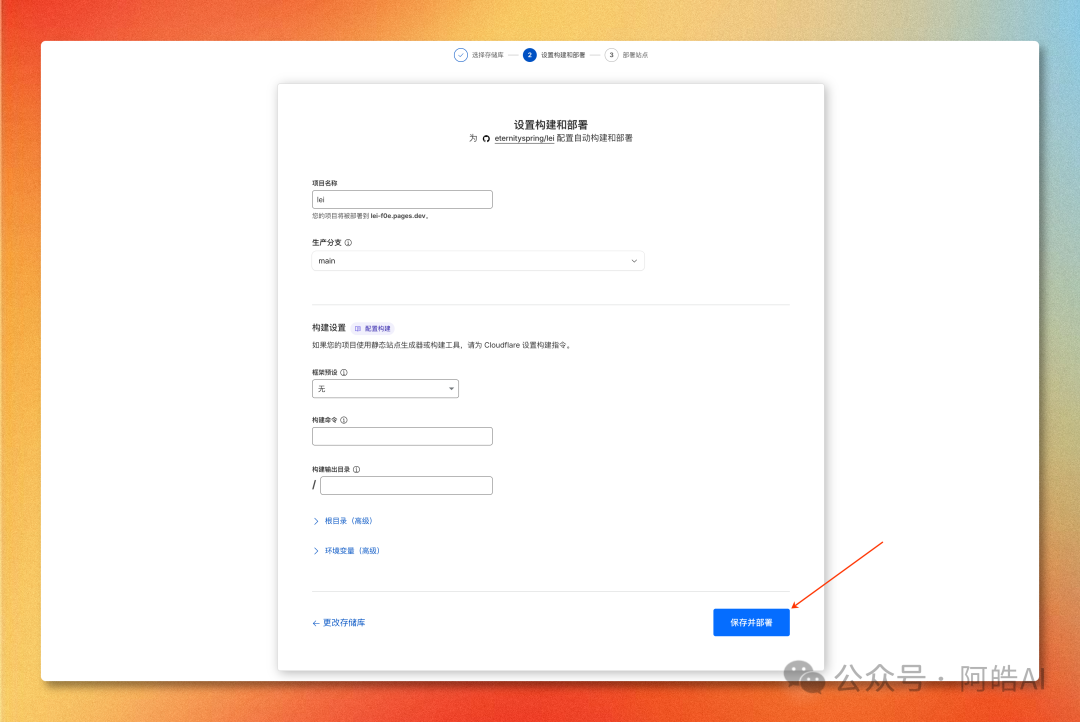1080x722 pixels.
Task: Go back via 更改存储库 link
Action: (339, 623)
